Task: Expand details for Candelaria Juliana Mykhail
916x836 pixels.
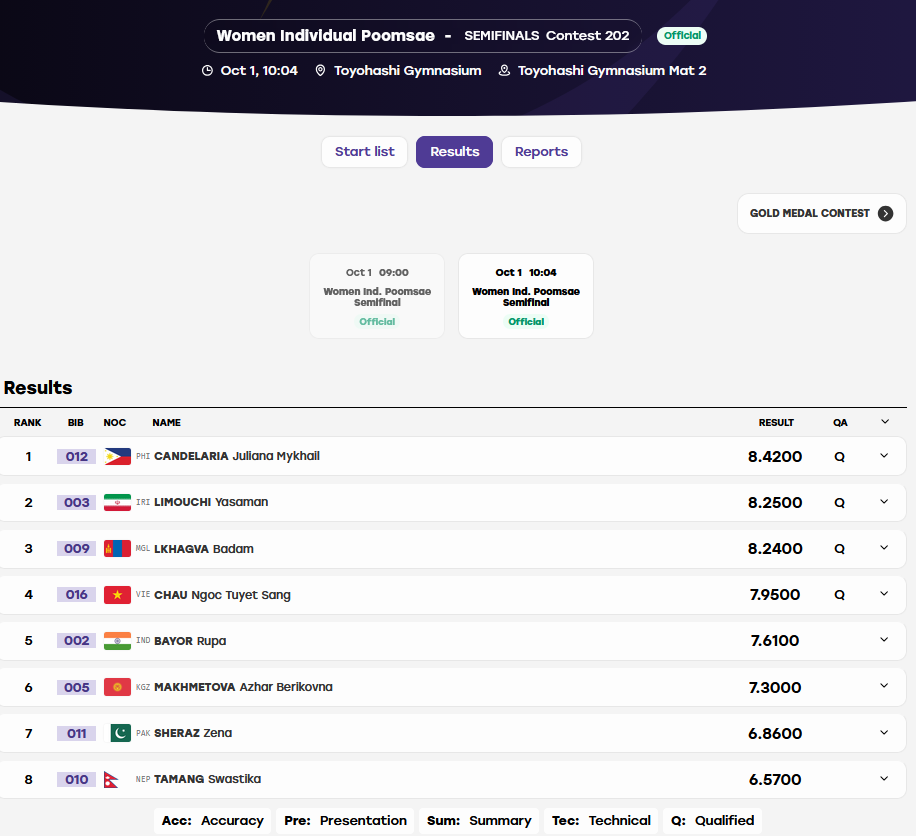Action: pos(884,456)
